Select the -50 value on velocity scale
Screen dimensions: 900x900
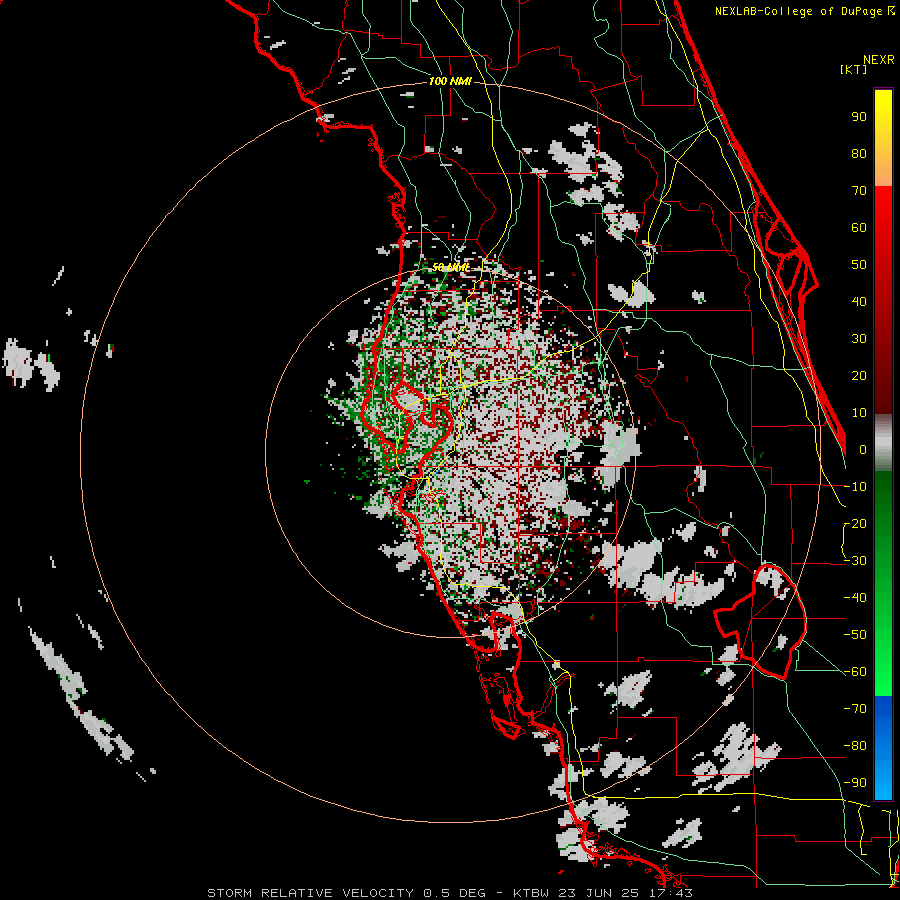click(x=855, y=635)
